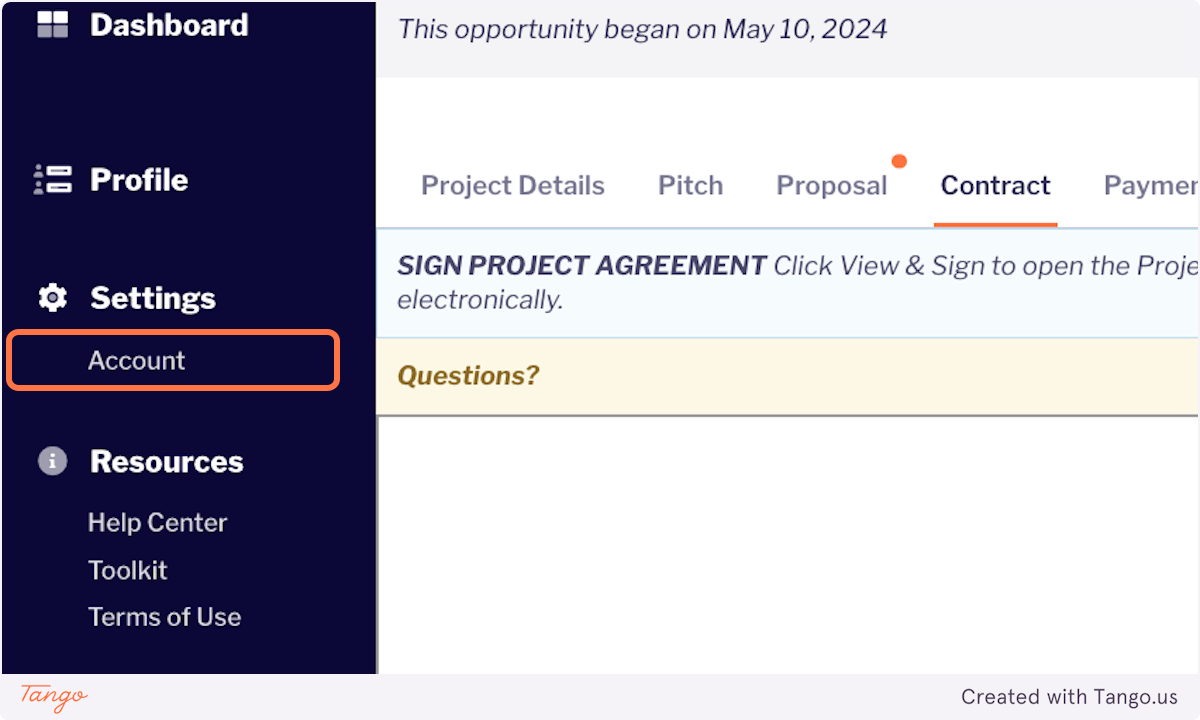Select the Resources sidebar heading
Screen dimensions: 1200x720
click(x=167, y=461)
